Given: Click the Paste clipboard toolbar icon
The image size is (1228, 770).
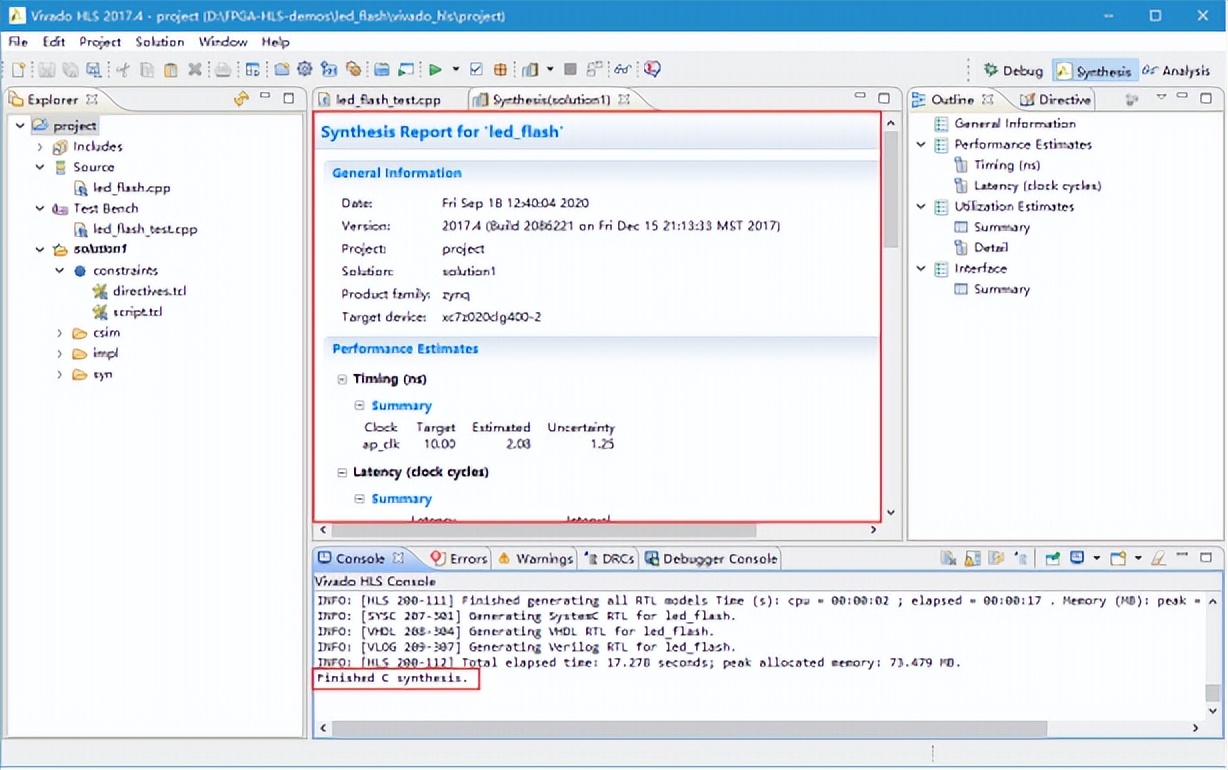Looking at the screenshot, I should 169,69.
